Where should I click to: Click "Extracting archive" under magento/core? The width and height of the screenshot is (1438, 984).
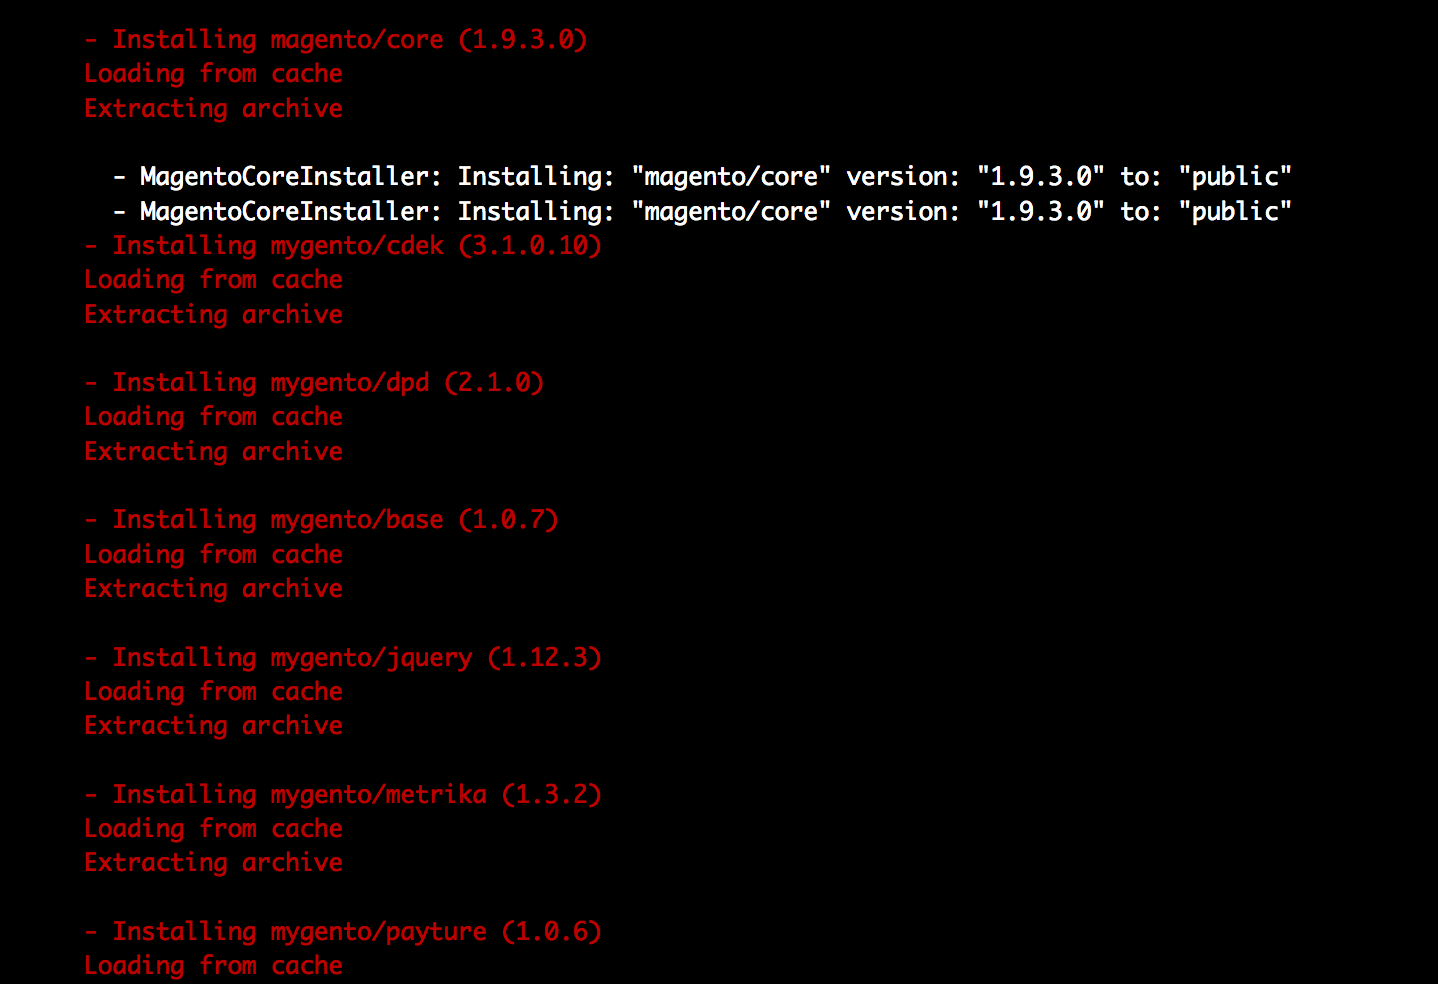pos(213,109)
